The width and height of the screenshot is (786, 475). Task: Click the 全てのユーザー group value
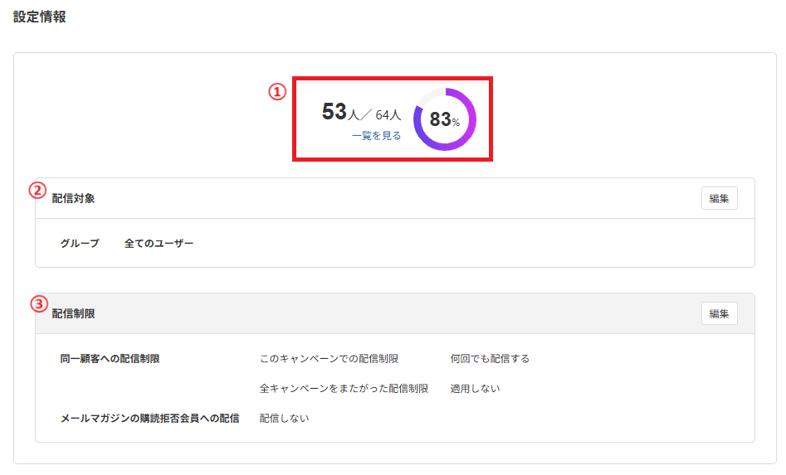tap(159, 244)
